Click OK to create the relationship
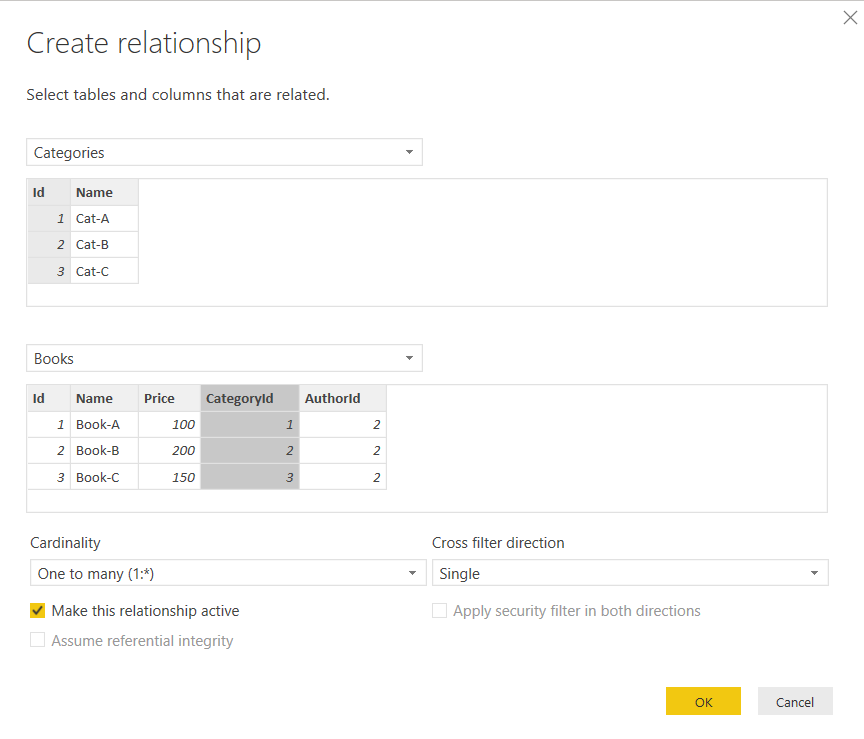 [703, 701]
